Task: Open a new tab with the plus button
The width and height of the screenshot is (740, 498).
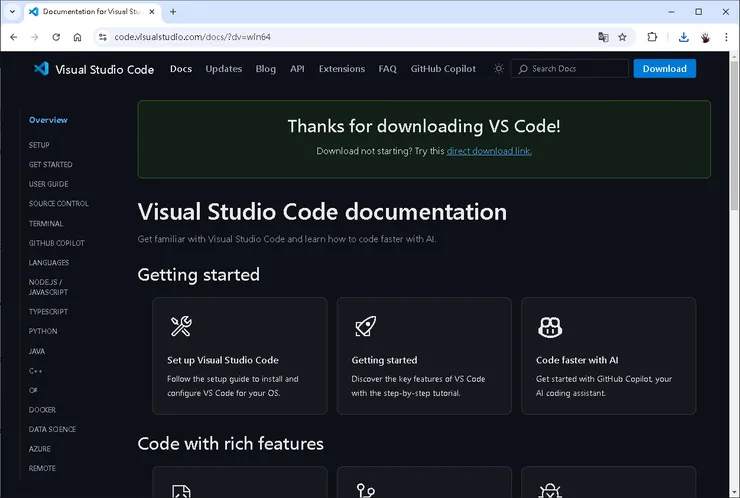Action: click(173, 12)
